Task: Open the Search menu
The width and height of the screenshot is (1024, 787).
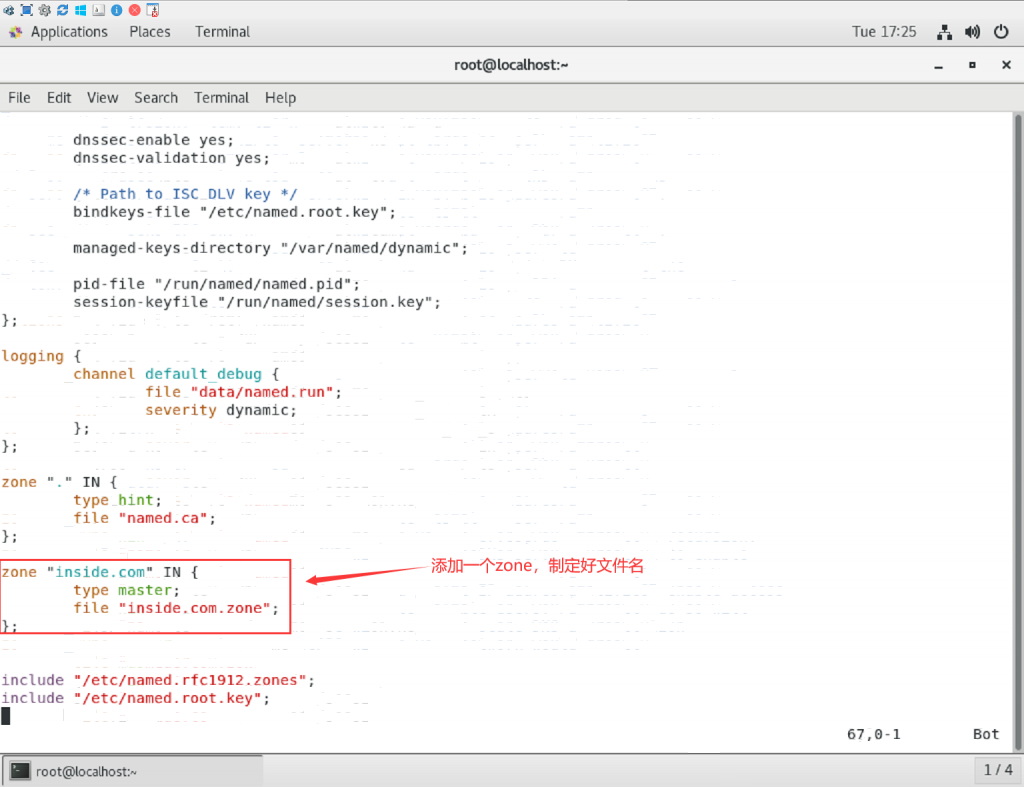Action: [x=156, y=98]
